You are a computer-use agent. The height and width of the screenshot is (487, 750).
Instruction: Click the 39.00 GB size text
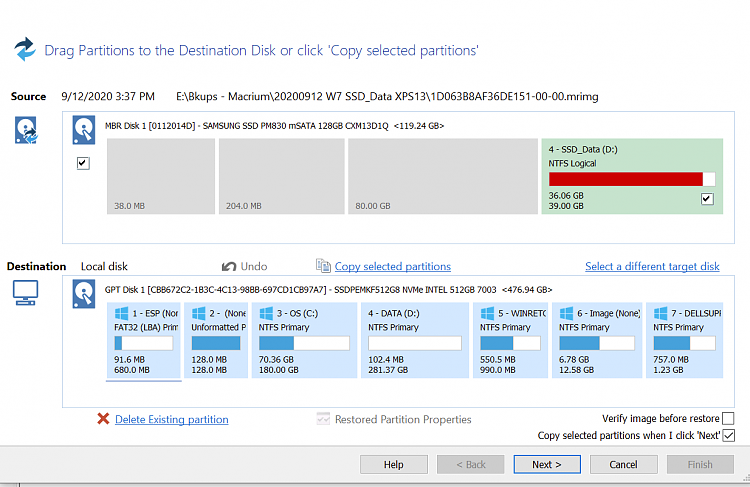(566, 206)
